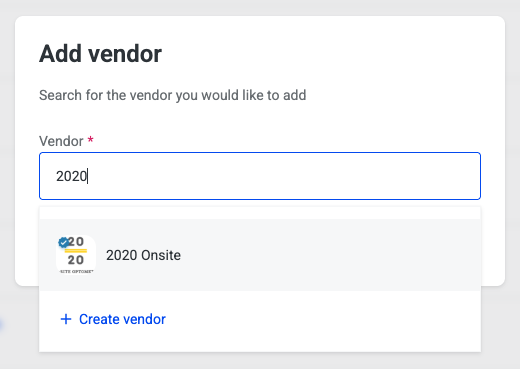Click the search instruction text under the heading
The height and width of the screenshot is (369, 520).
[172, 95]
